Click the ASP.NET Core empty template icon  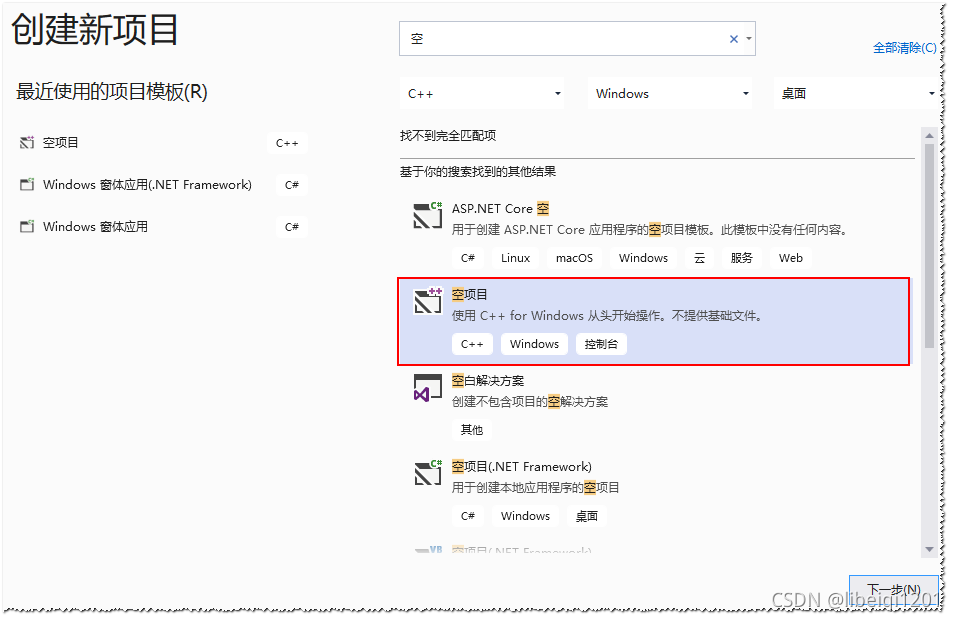pos(428,215)
